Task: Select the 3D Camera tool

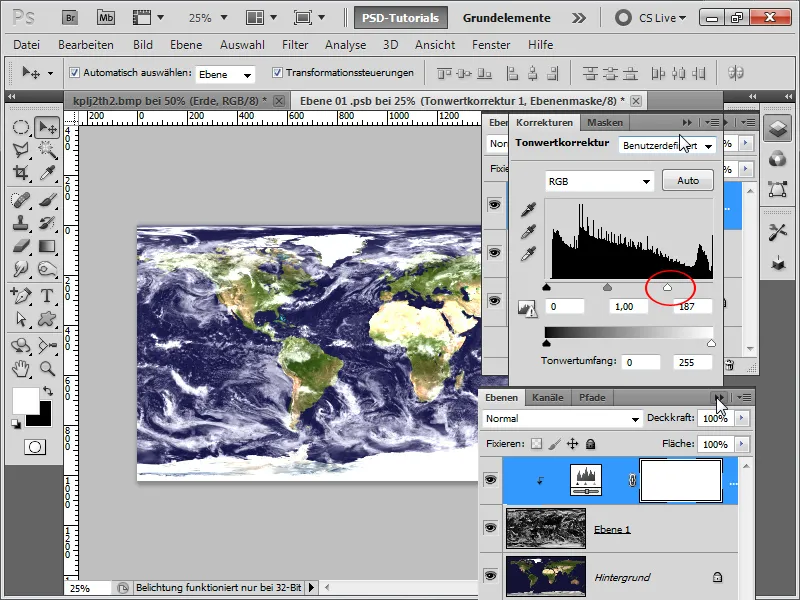Action: coord(47,345)
